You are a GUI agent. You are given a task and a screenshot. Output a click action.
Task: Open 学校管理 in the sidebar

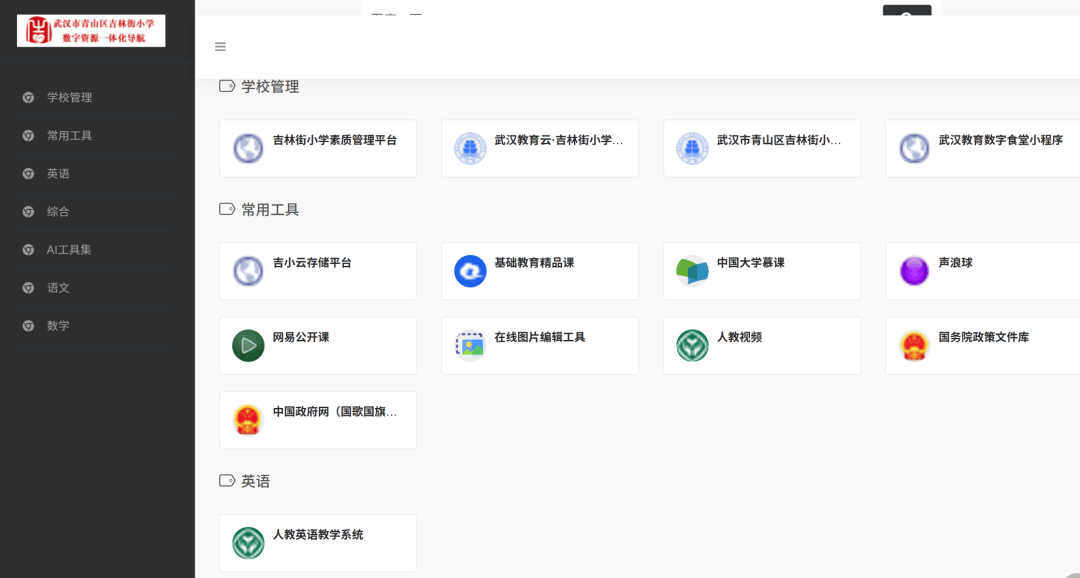coord(70,98)
